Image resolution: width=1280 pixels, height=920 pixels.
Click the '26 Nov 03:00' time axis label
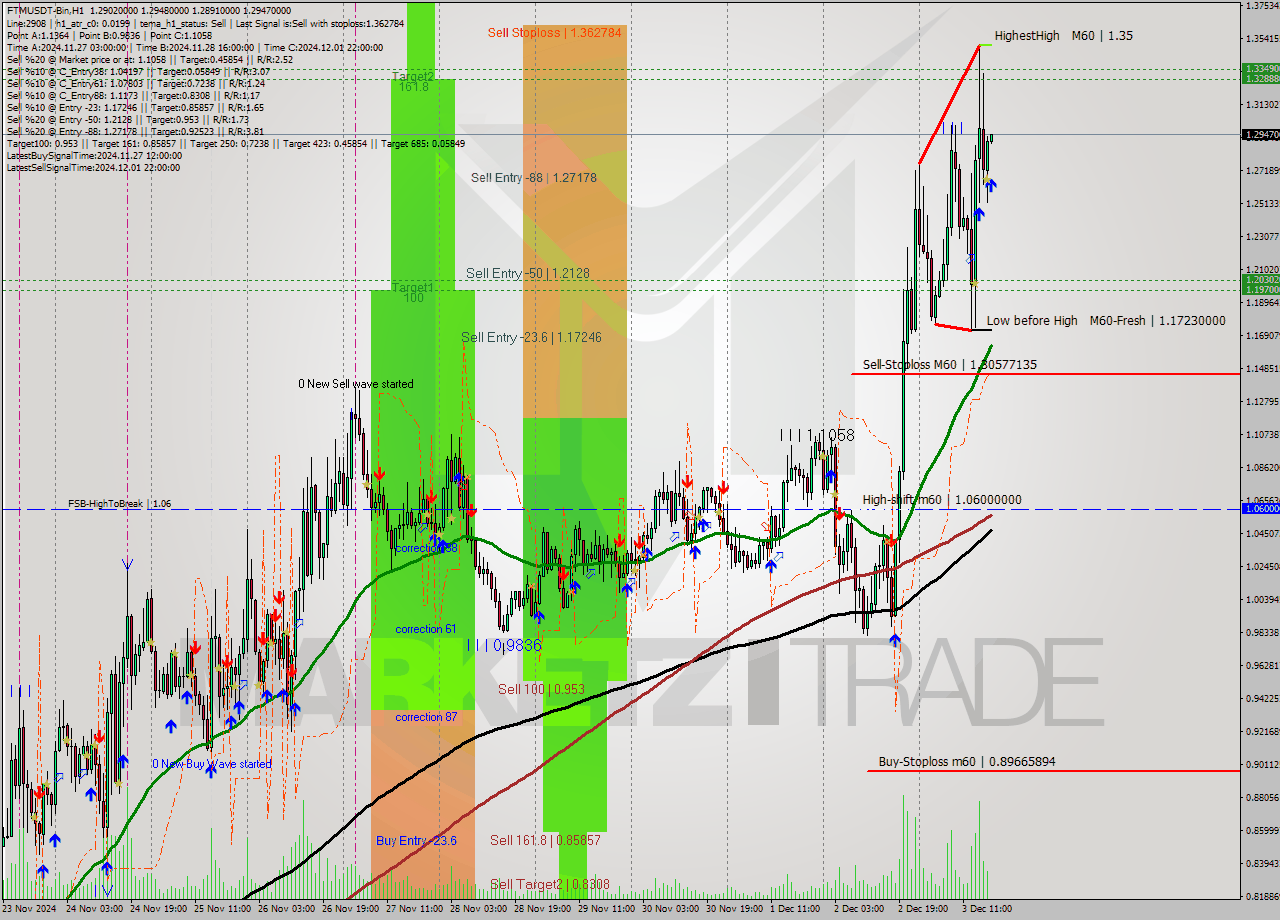click(x=287, y=910)
